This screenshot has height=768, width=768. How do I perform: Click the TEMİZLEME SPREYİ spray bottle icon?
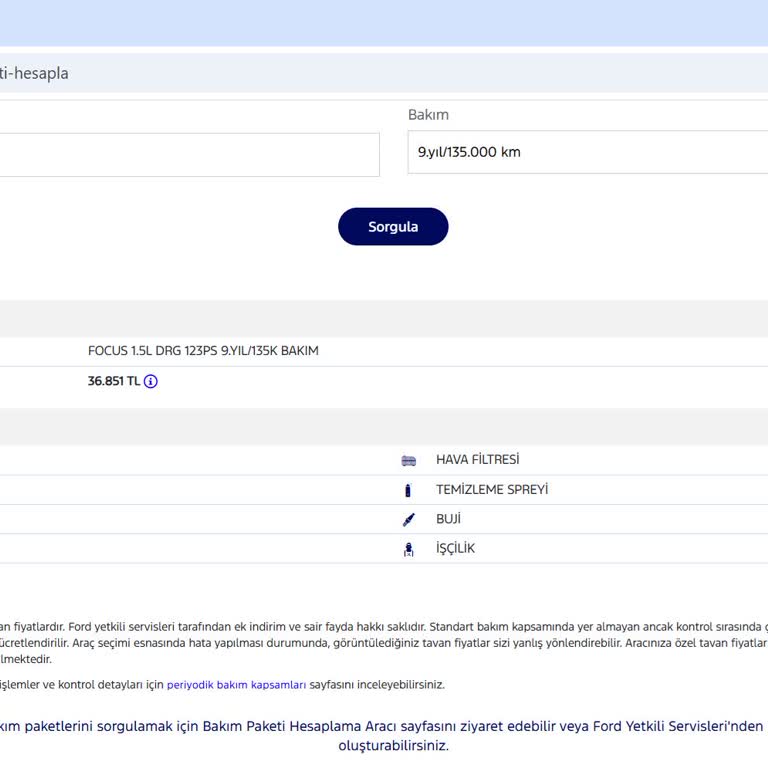coord(408,490)
